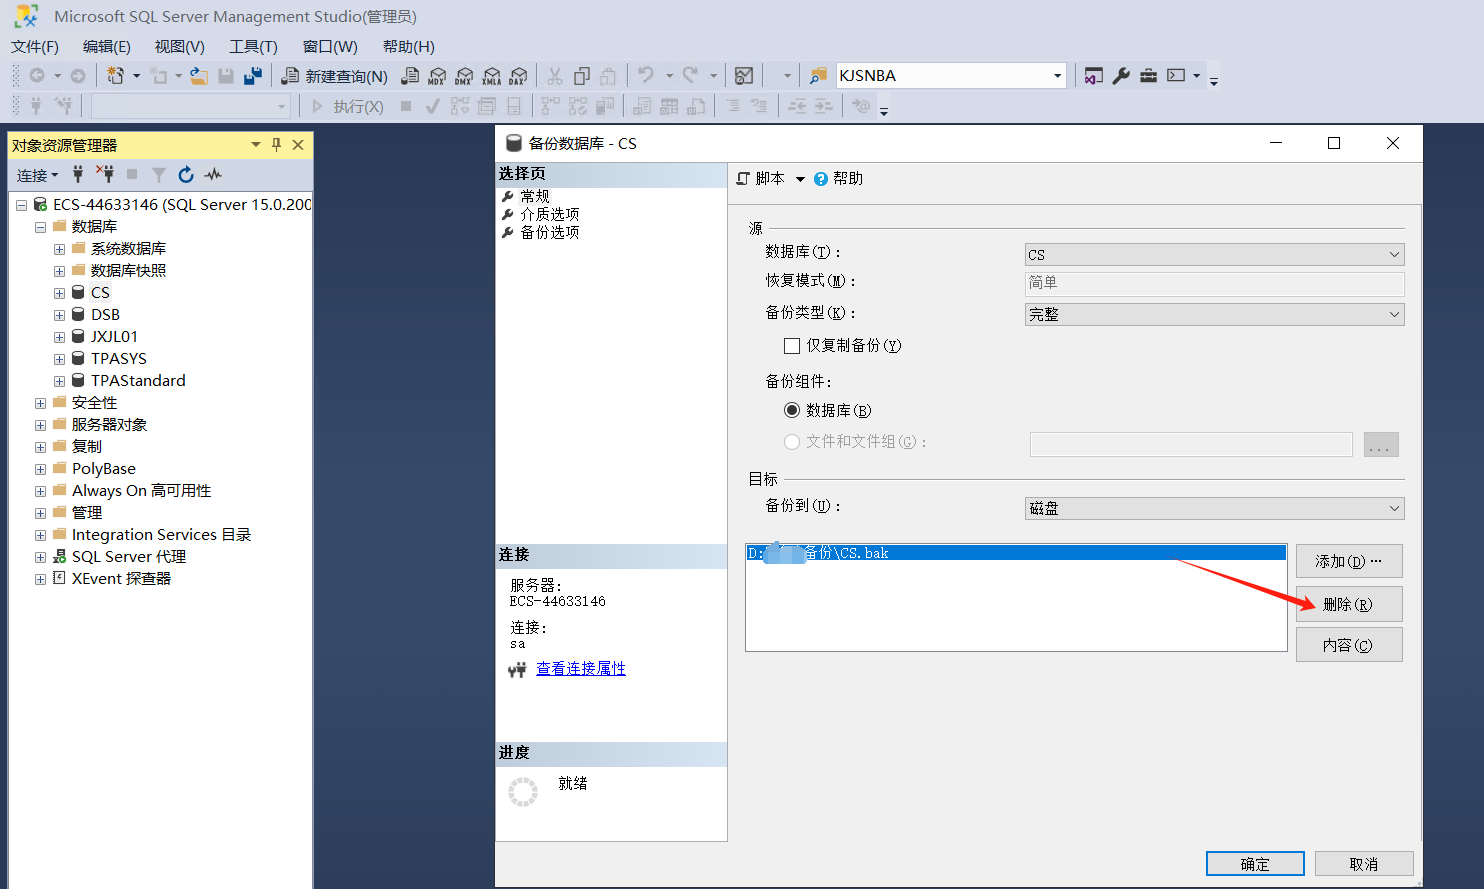Click the Help (帮助) question icon in dialog
This screenshot has height=889, width=1484.
pos(821,179)
